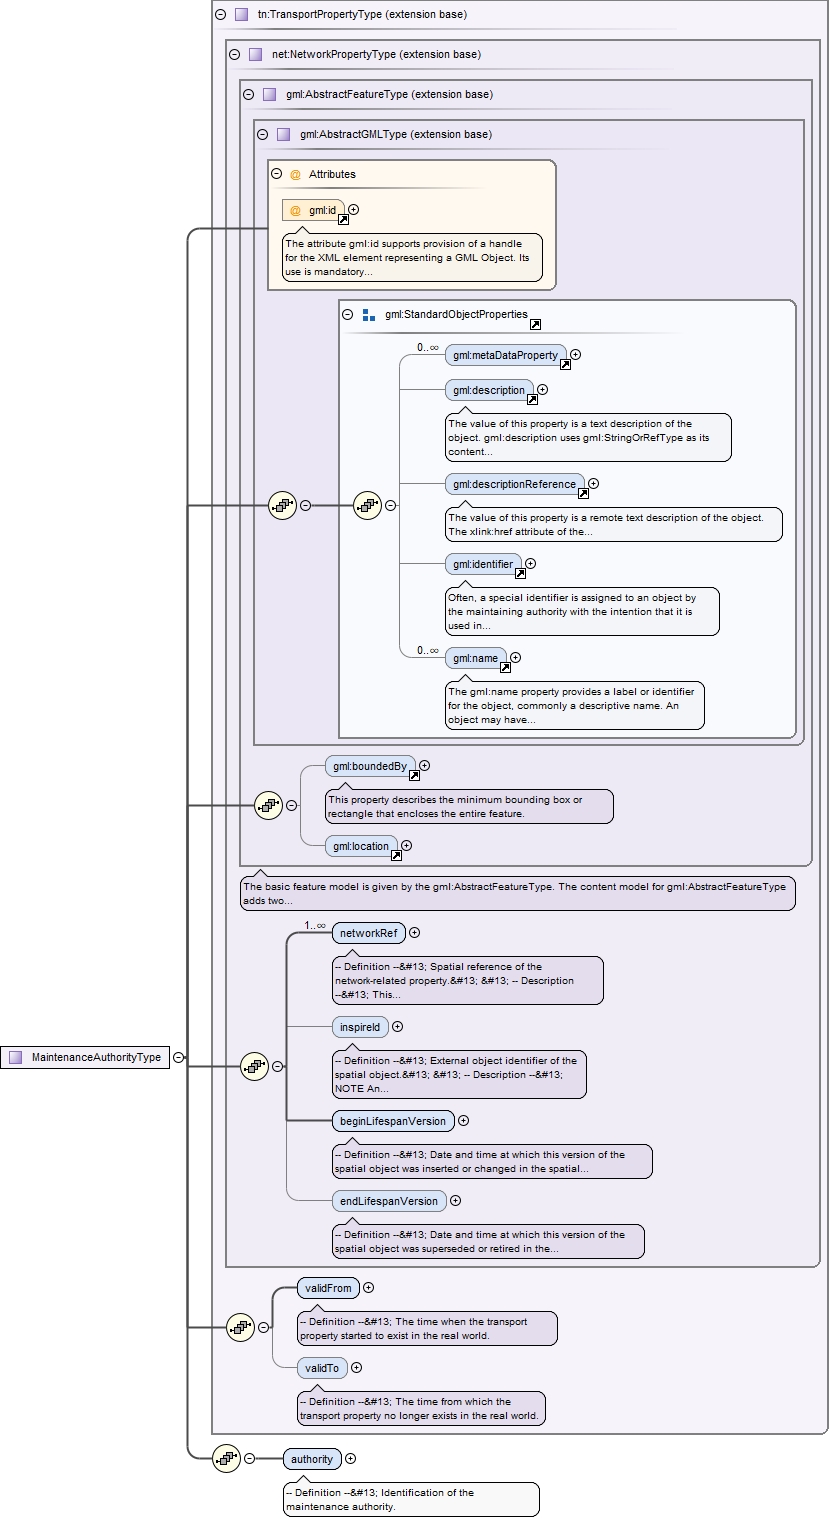Select inspireId element

click(360, 1027)
